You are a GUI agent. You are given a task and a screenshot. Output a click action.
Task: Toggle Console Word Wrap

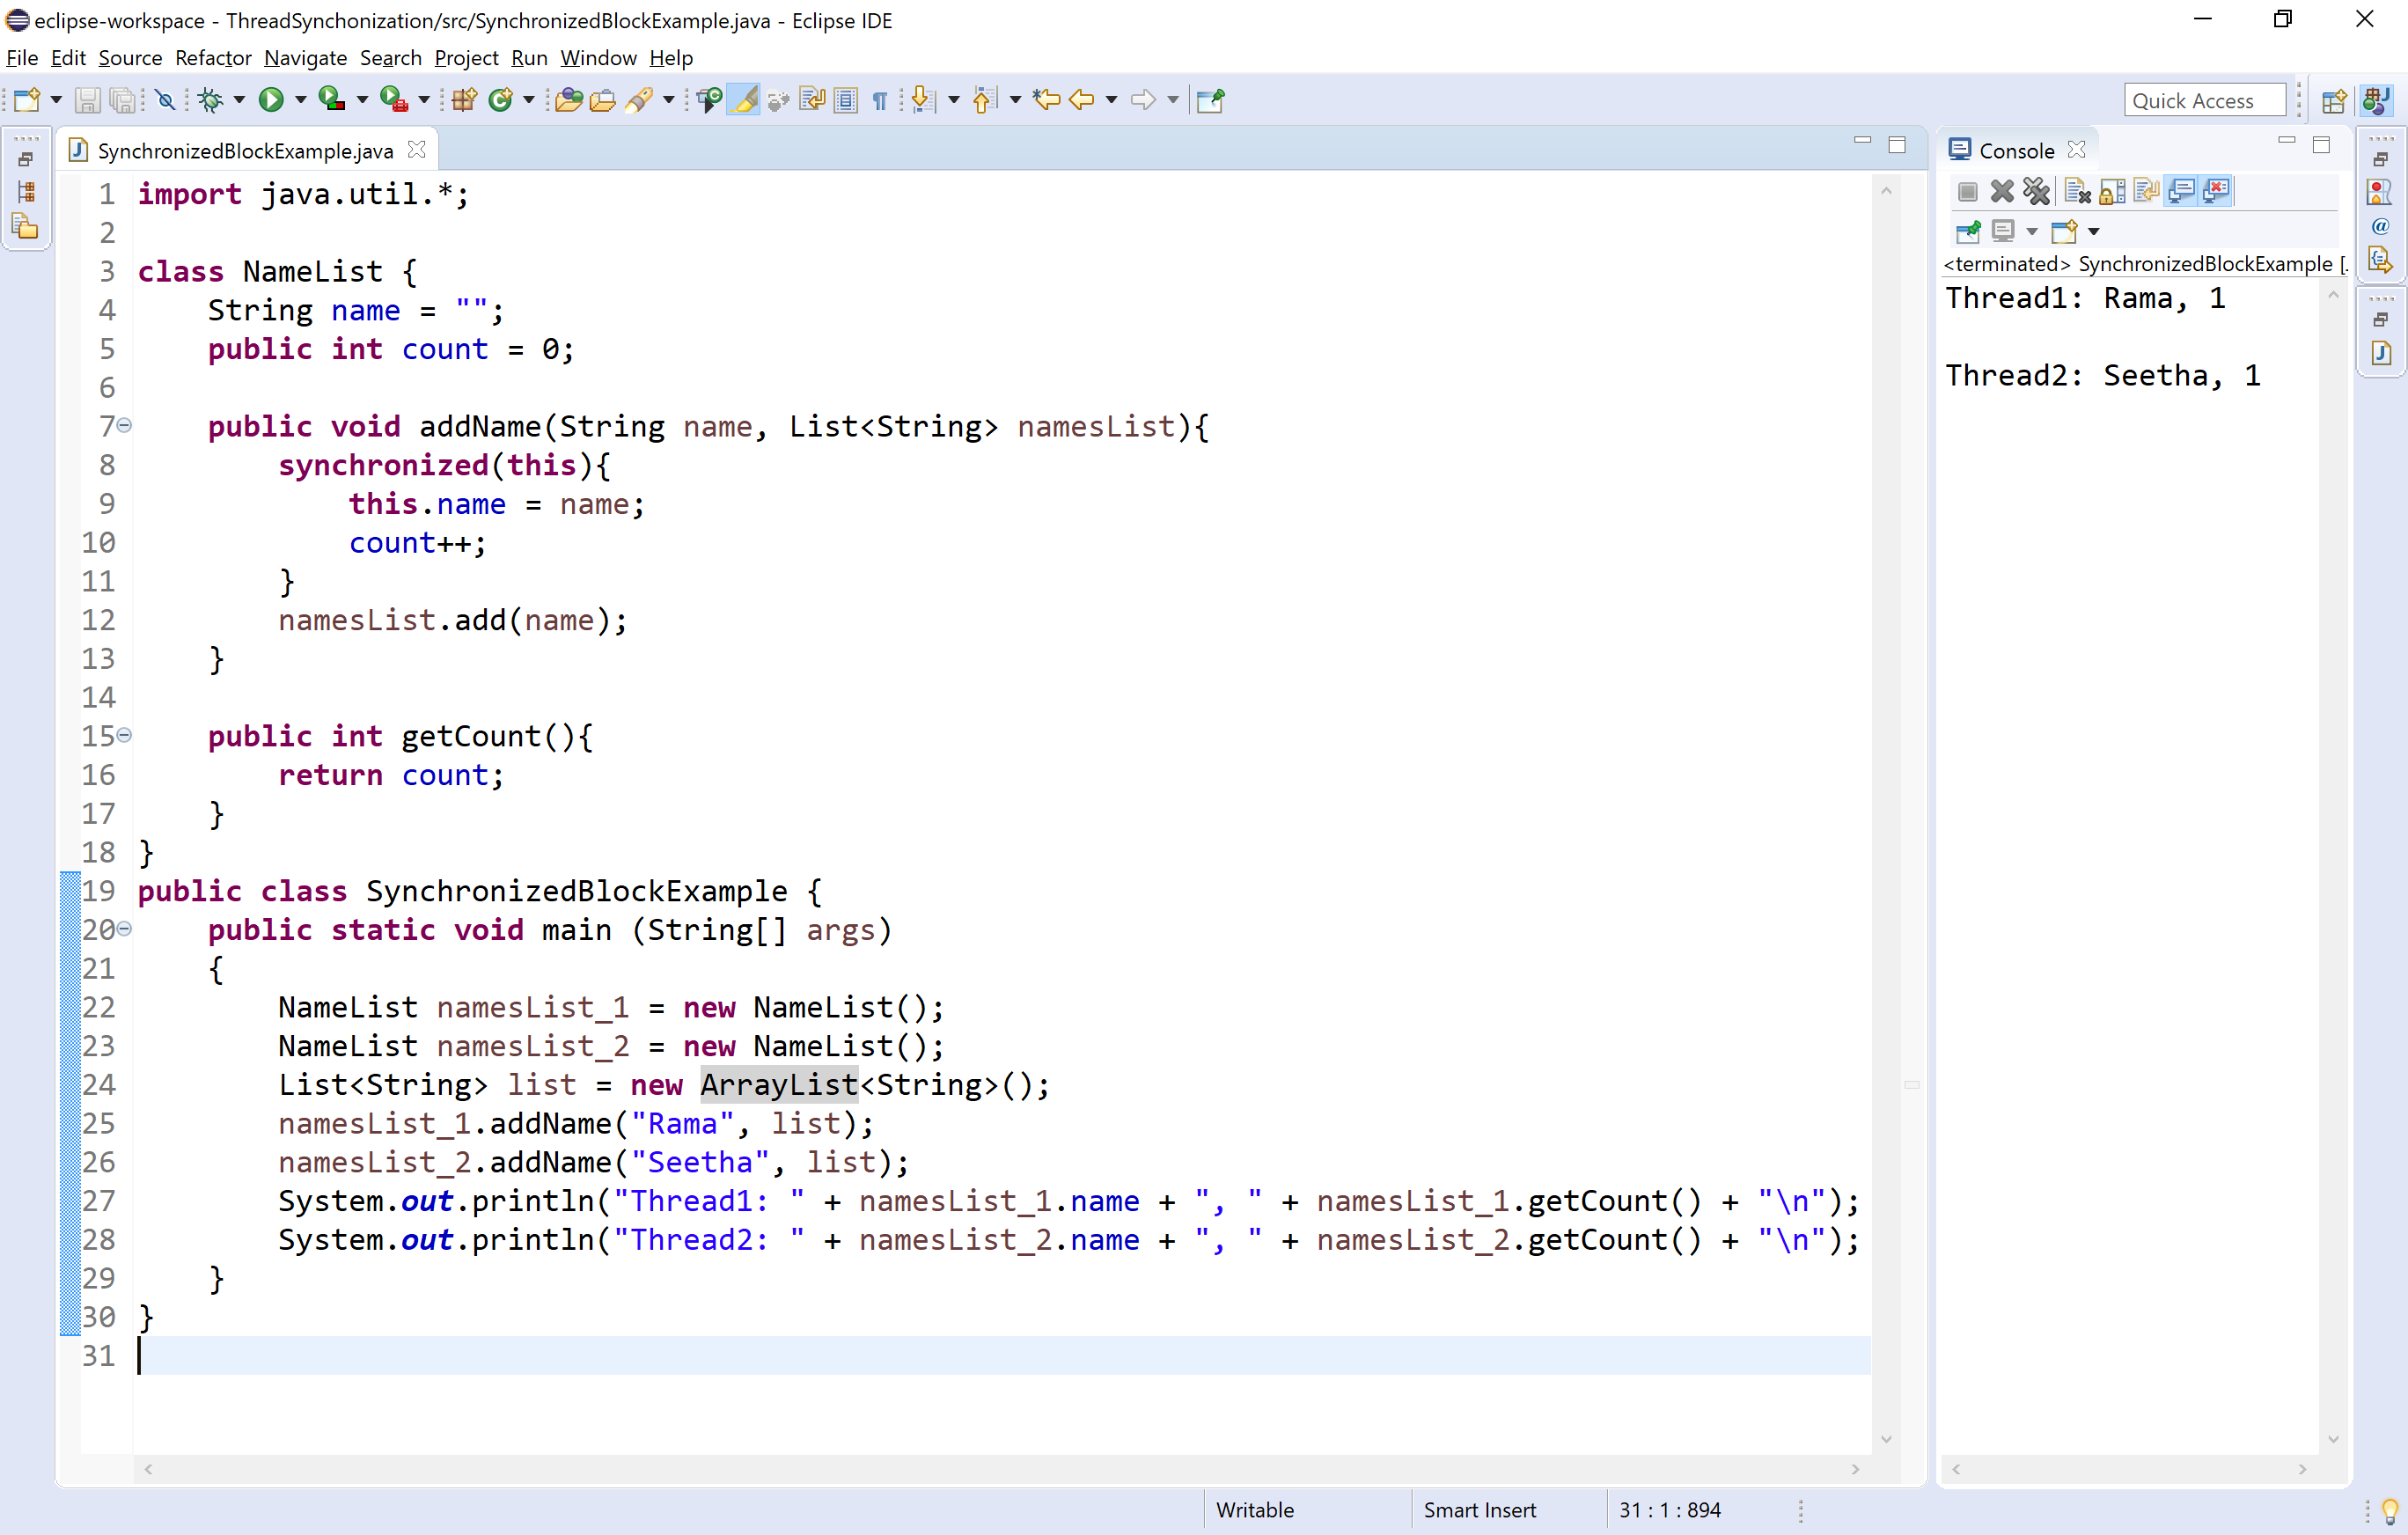[x=2146, y=191]
